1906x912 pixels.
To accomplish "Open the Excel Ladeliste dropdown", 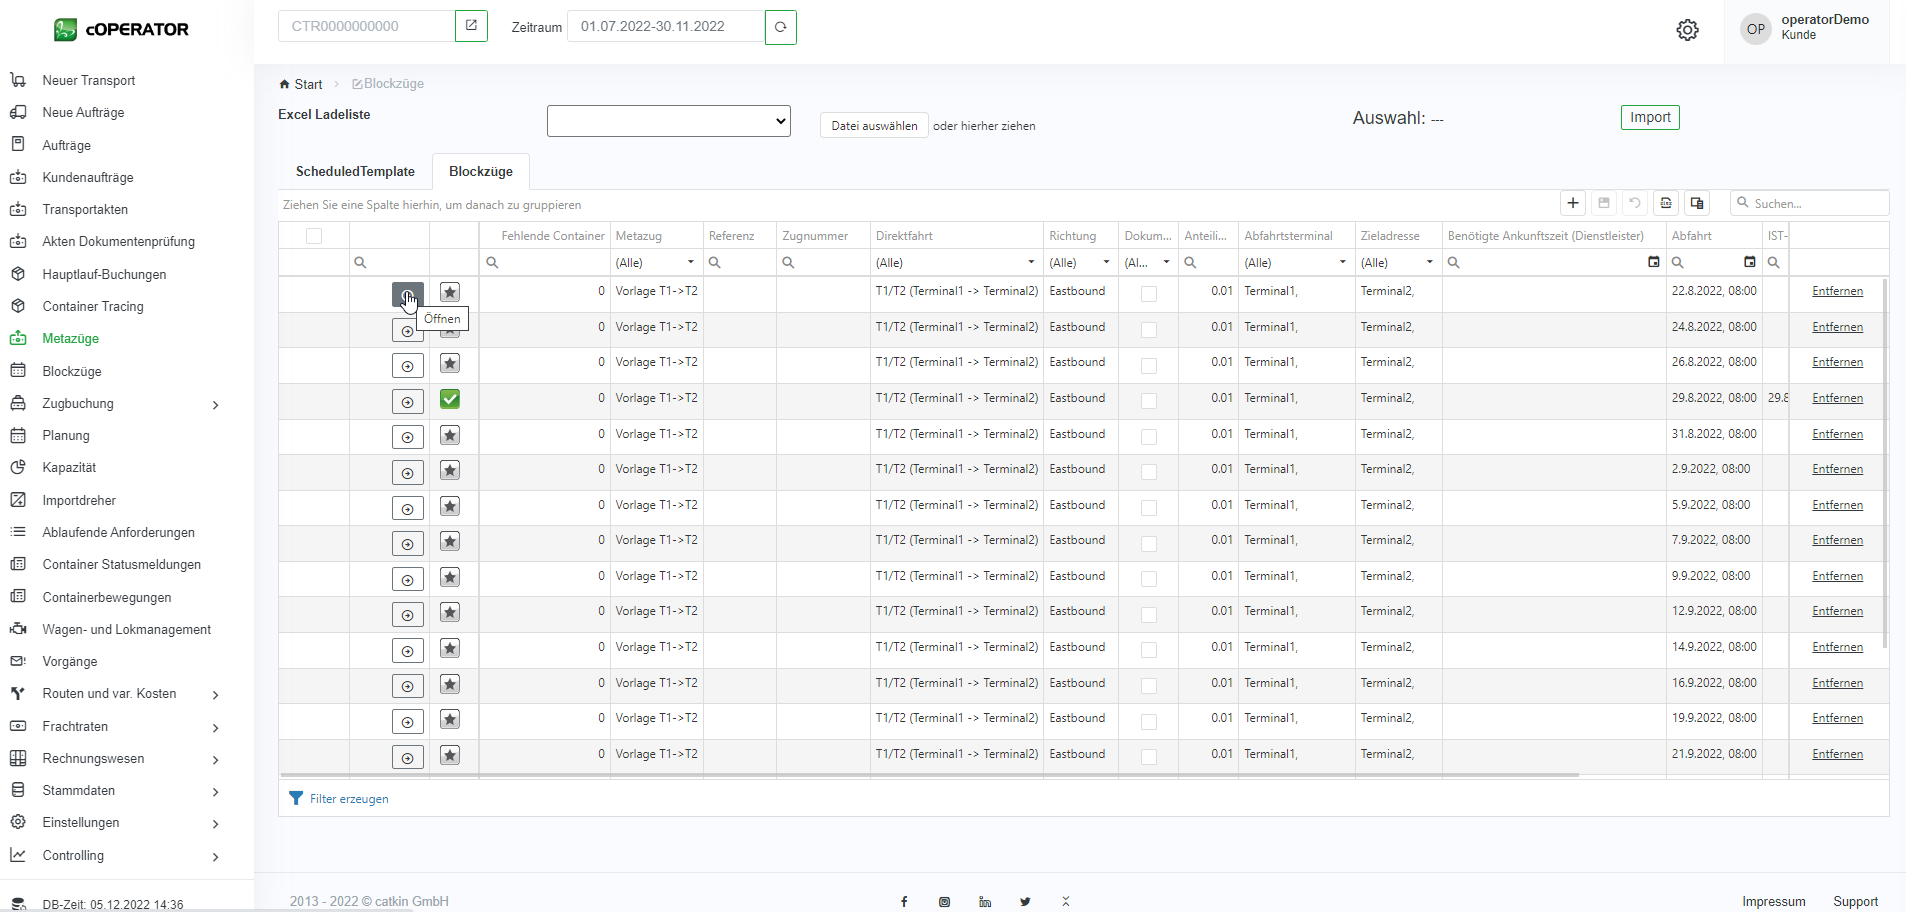I will (x=668, y=121).
